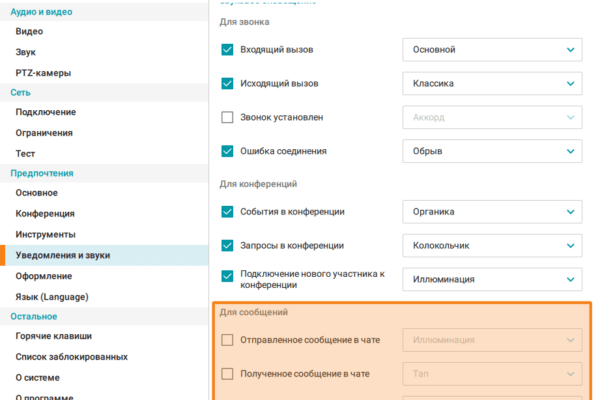Go to Подключение network settings
600x400 pixels.
click(44, 112)
